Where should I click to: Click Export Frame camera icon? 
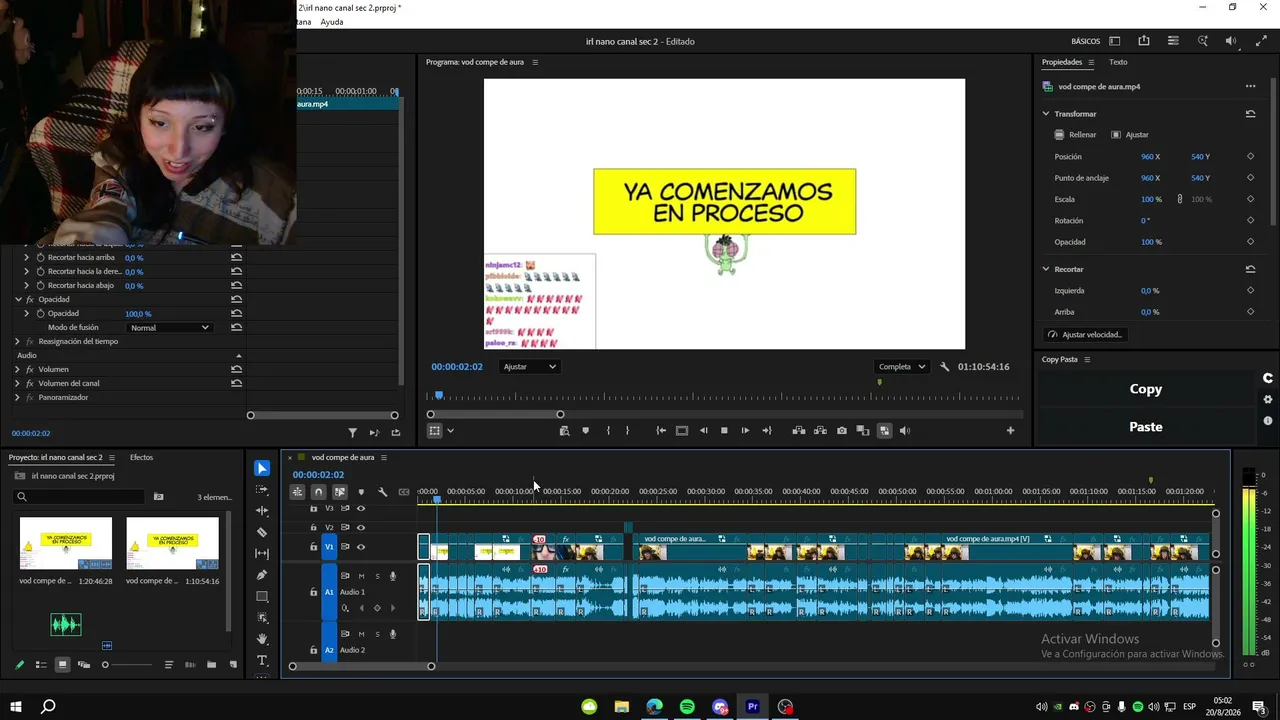[x=841, y=431]
